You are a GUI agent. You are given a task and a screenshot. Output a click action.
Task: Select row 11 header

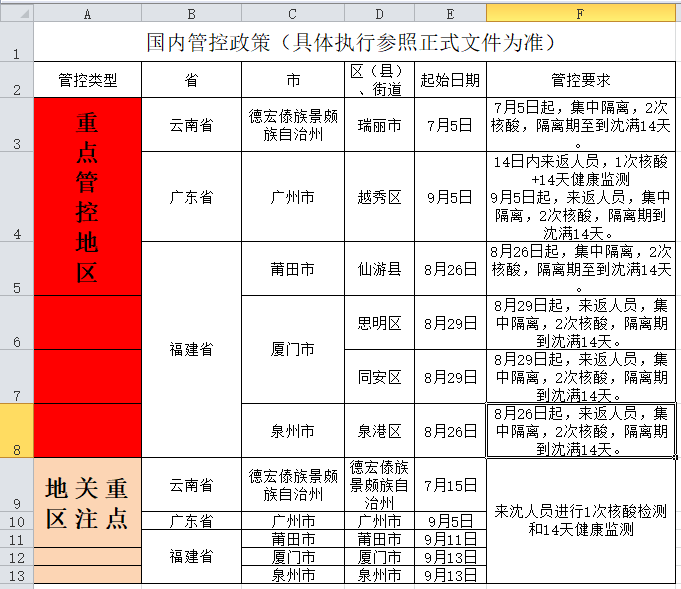coord(17,539)
